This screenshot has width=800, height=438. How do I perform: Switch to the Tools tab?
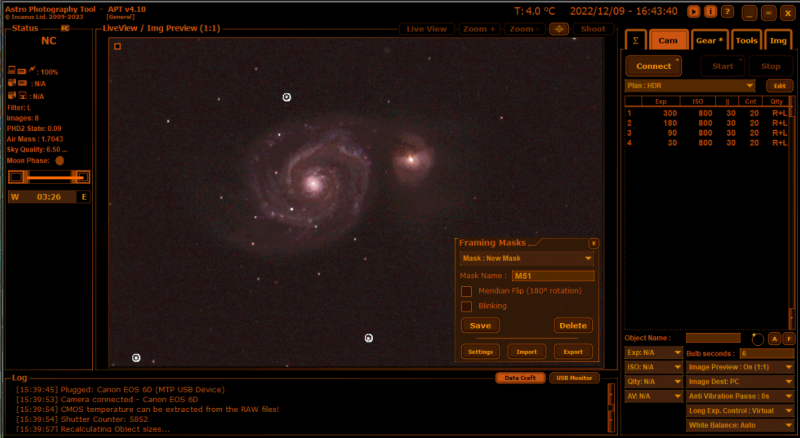746,40
